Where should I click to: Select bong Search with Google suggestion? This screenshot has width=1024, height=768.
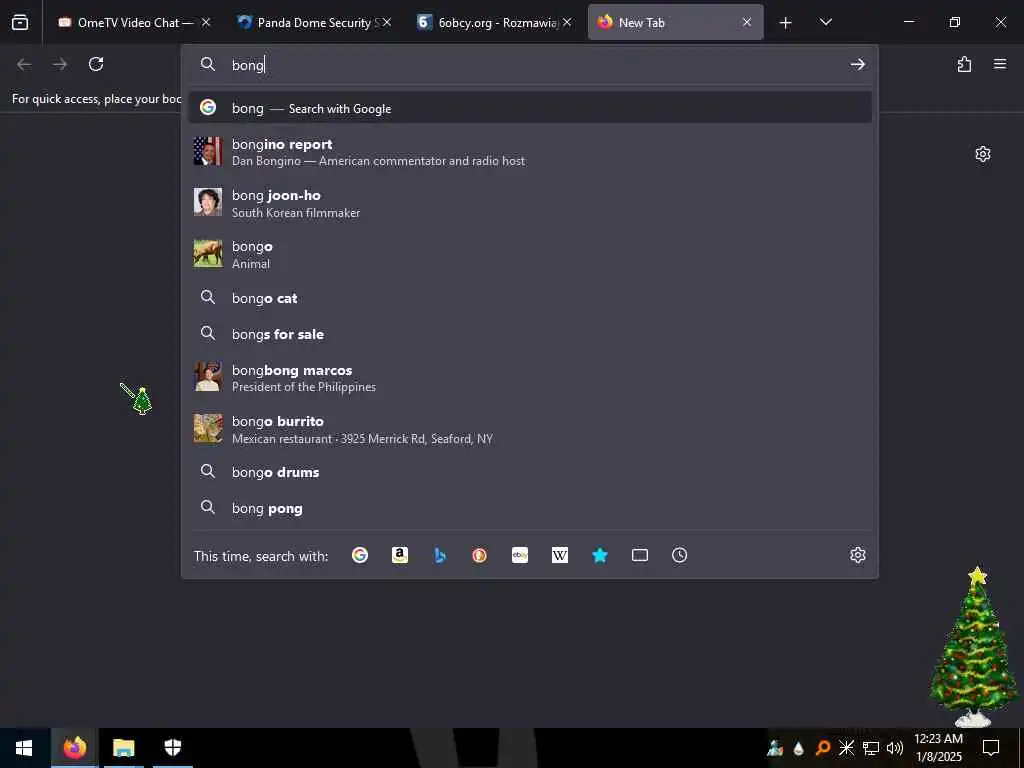click(530, 108)
